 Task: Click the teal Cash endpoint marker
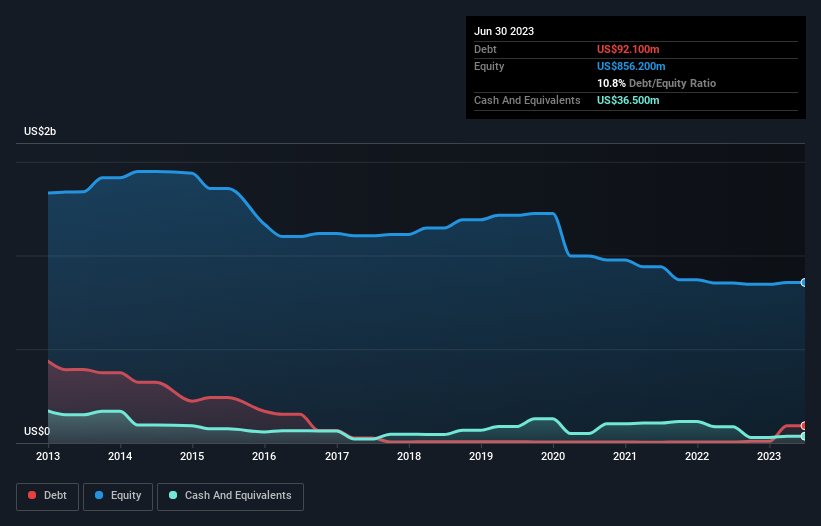click(804, 436)
